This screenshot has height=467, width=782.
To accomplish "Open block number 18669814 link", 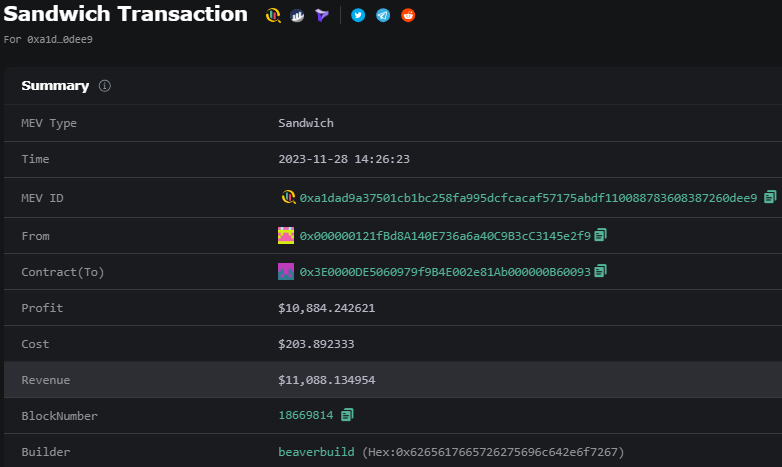I will coord(306,416).
